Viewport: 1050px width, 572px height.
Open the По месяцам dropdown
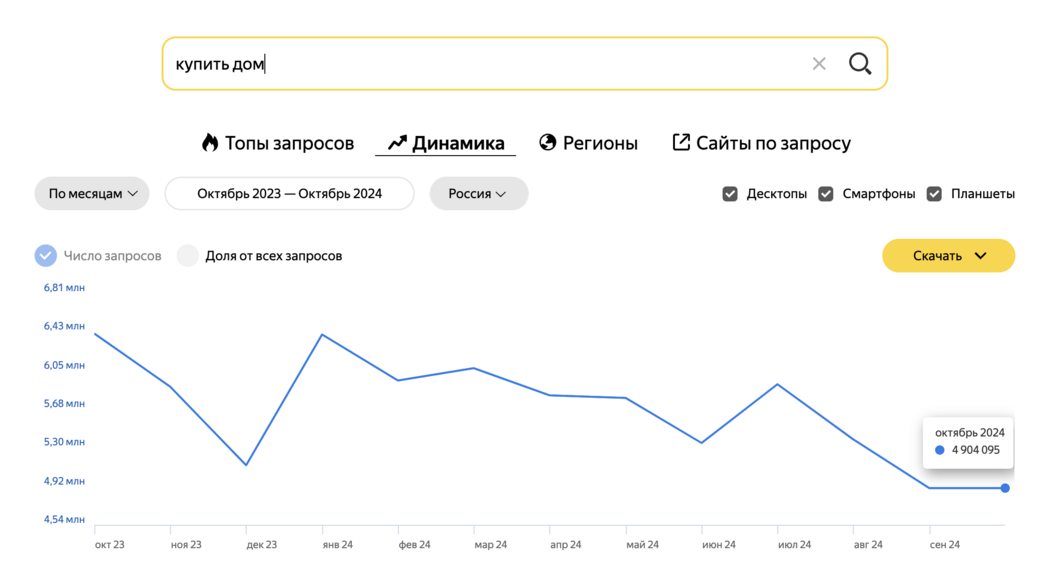pos(92,194)
